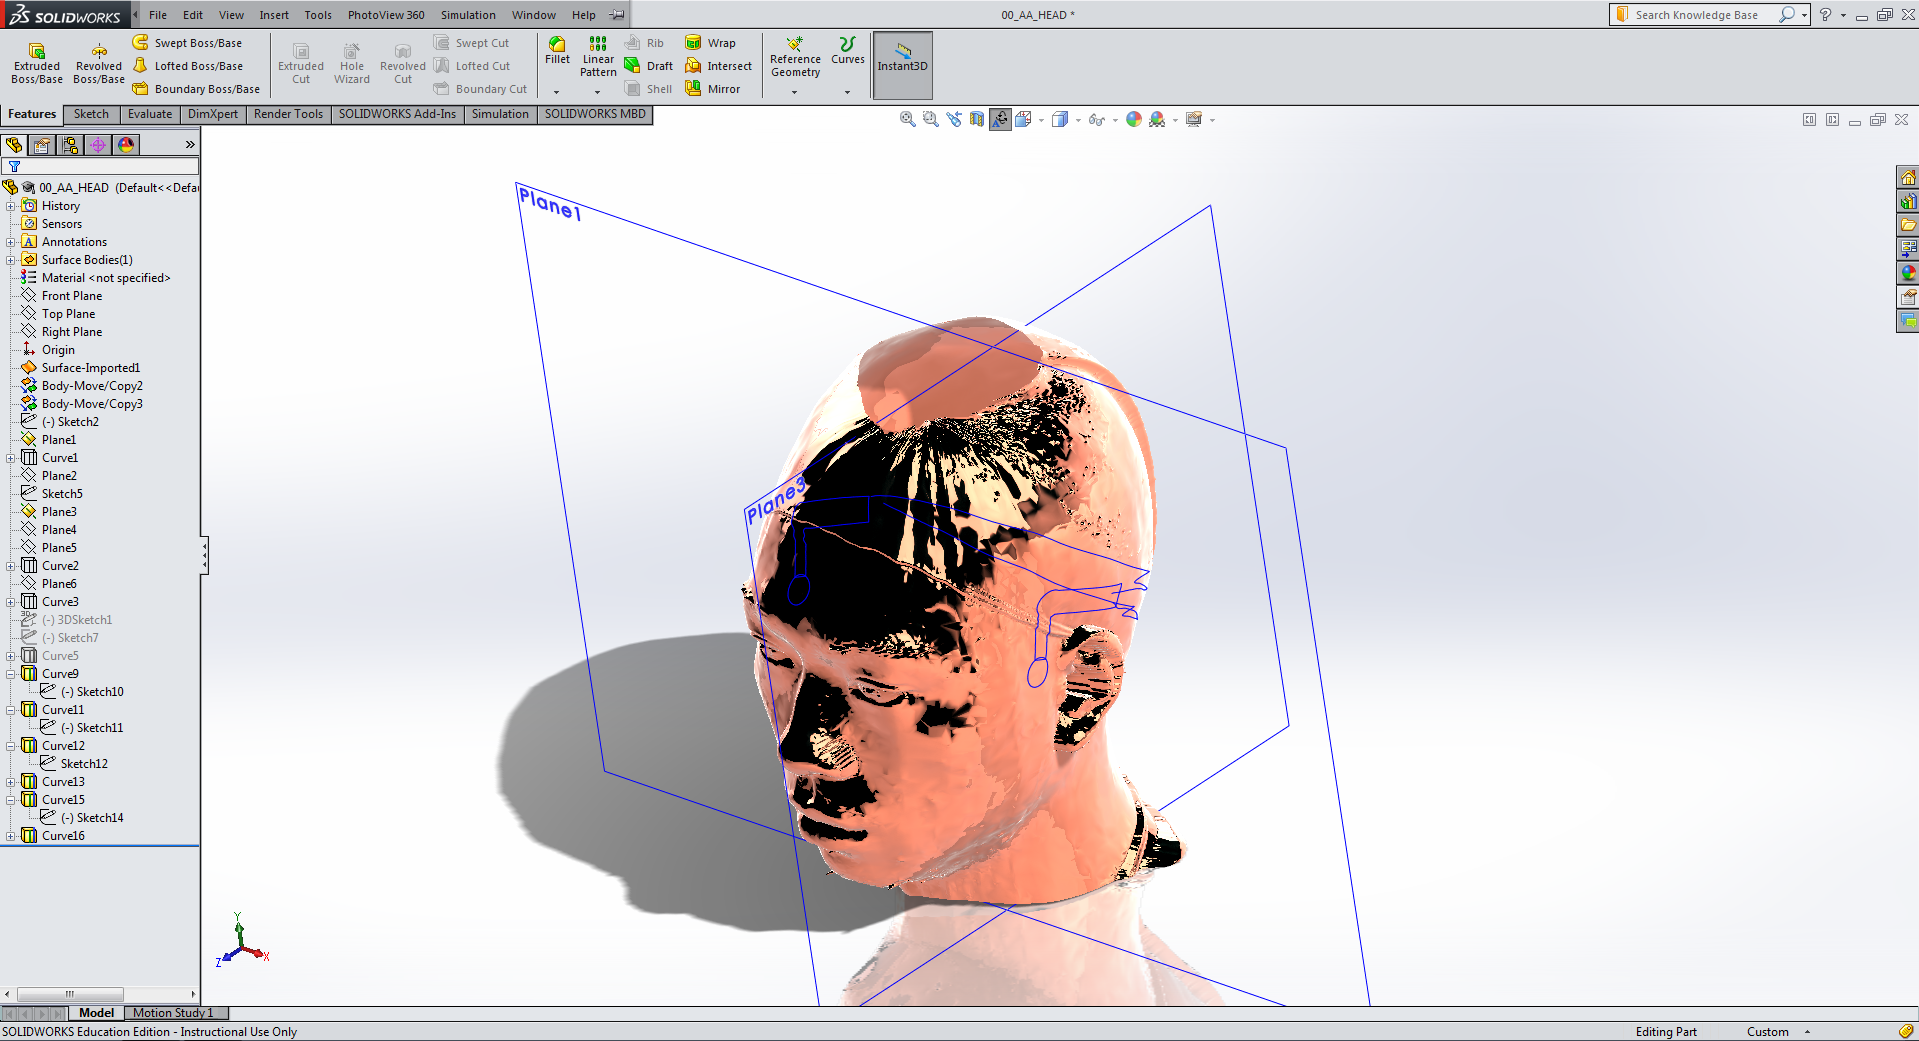Image resolution: width=1919 pixels, height=1041 pixels.
Task: Collapse the Curve11 feature node
Action: 10,710
